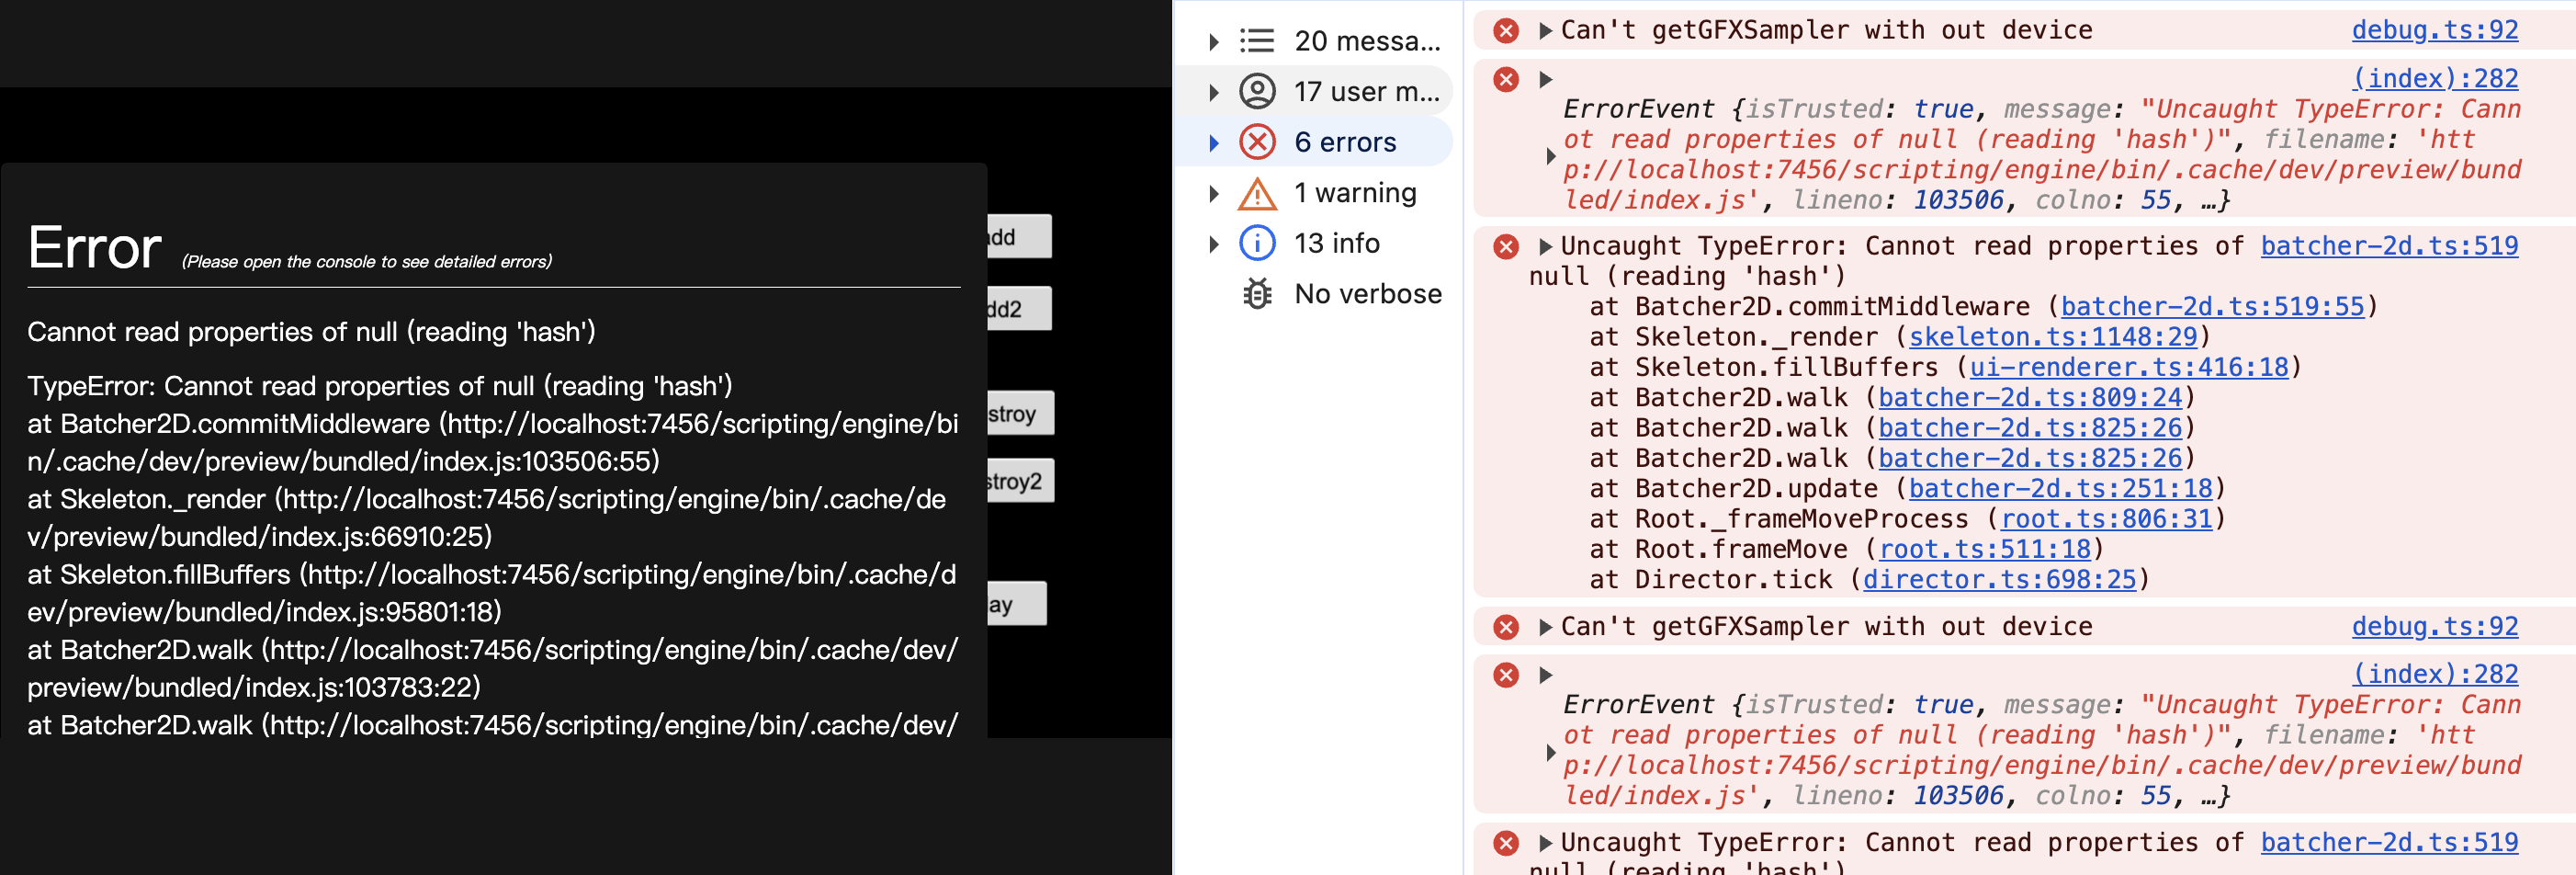Select the No verbose filter
Image resolution: width=2576 pixels, height=875 pixels.
click(1367, 294)
